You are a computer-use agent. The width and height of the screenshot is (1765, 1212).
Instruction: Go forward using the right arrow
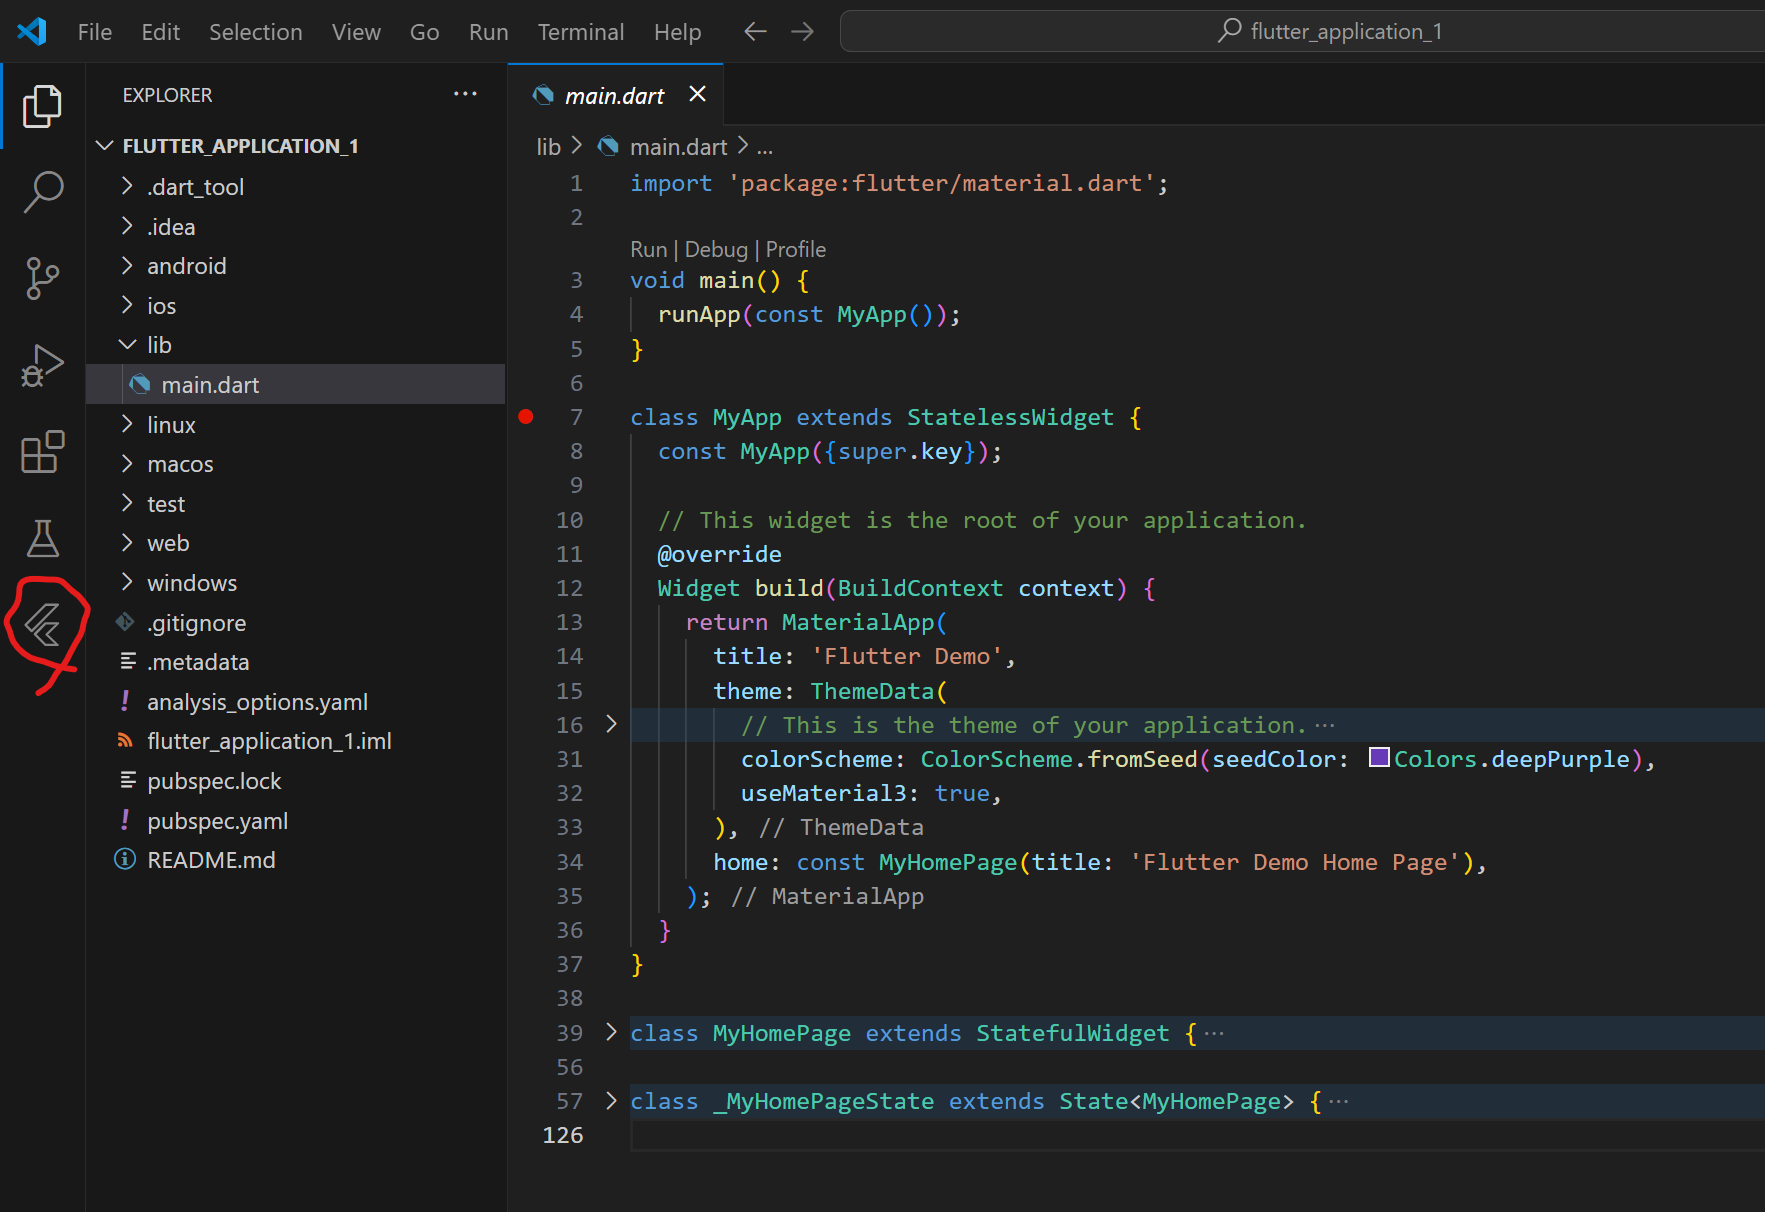click(802, 32)
